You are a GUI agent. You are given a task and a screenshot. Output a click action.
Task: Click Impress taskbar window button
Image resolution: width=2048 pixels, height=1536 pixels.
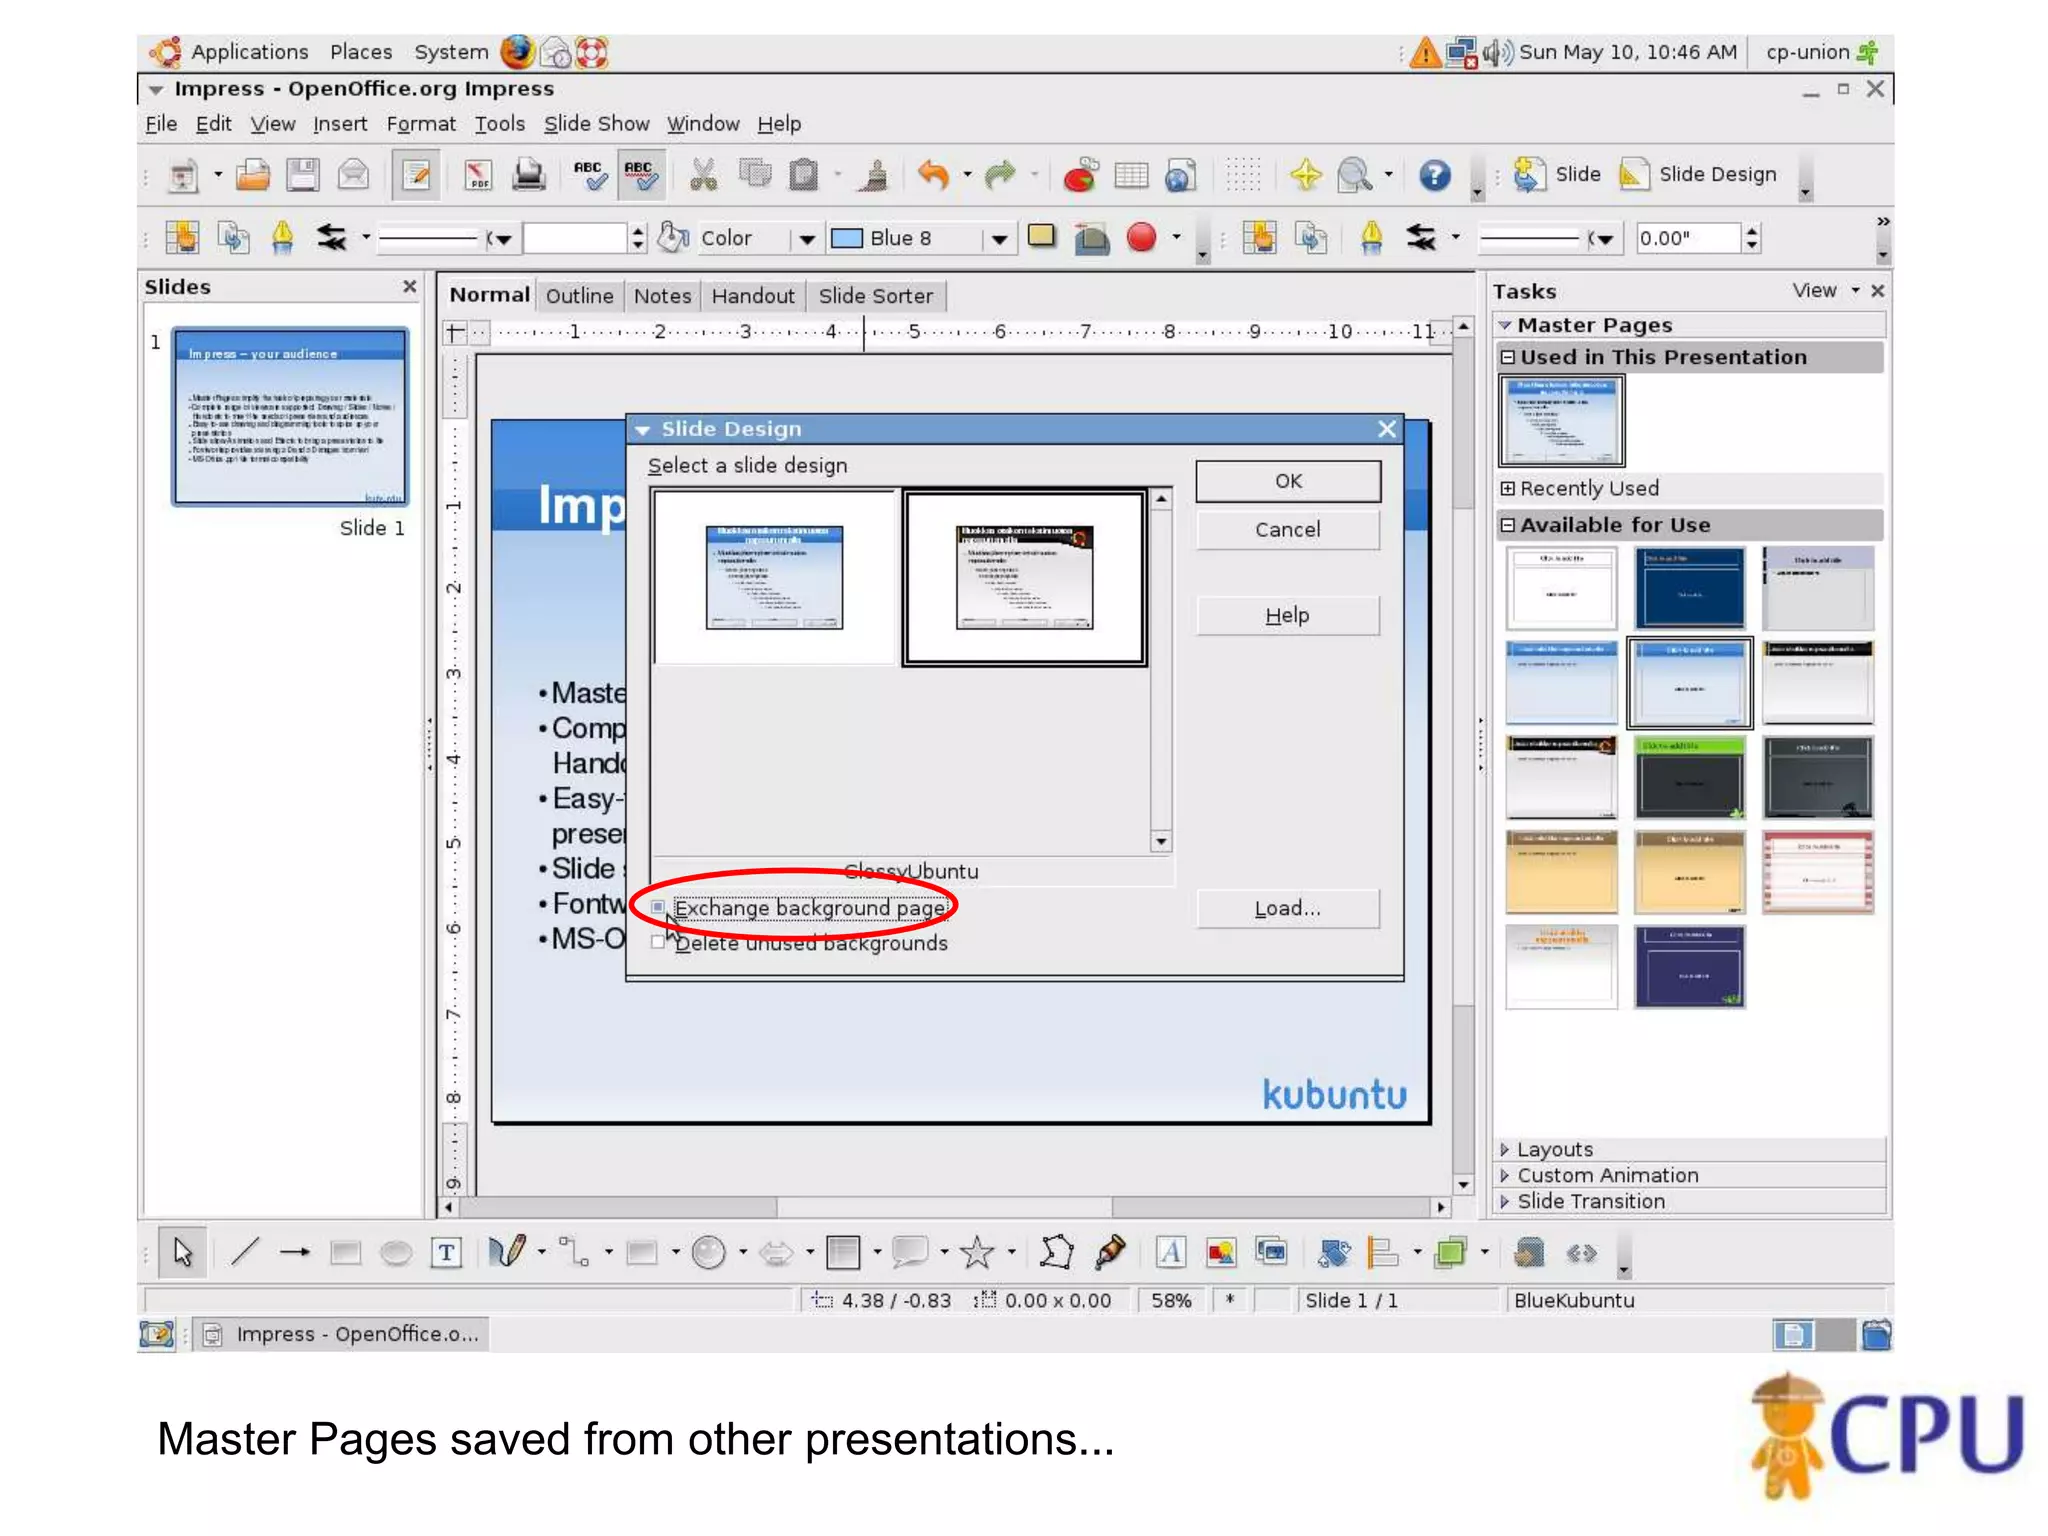342,1334
